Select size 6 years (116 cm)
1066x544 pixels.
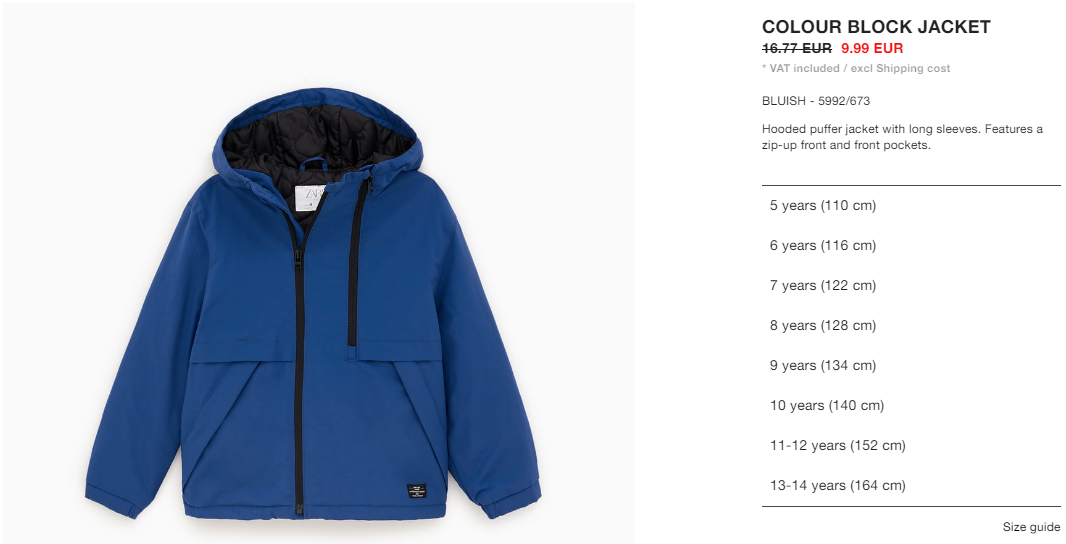[910, 245]
